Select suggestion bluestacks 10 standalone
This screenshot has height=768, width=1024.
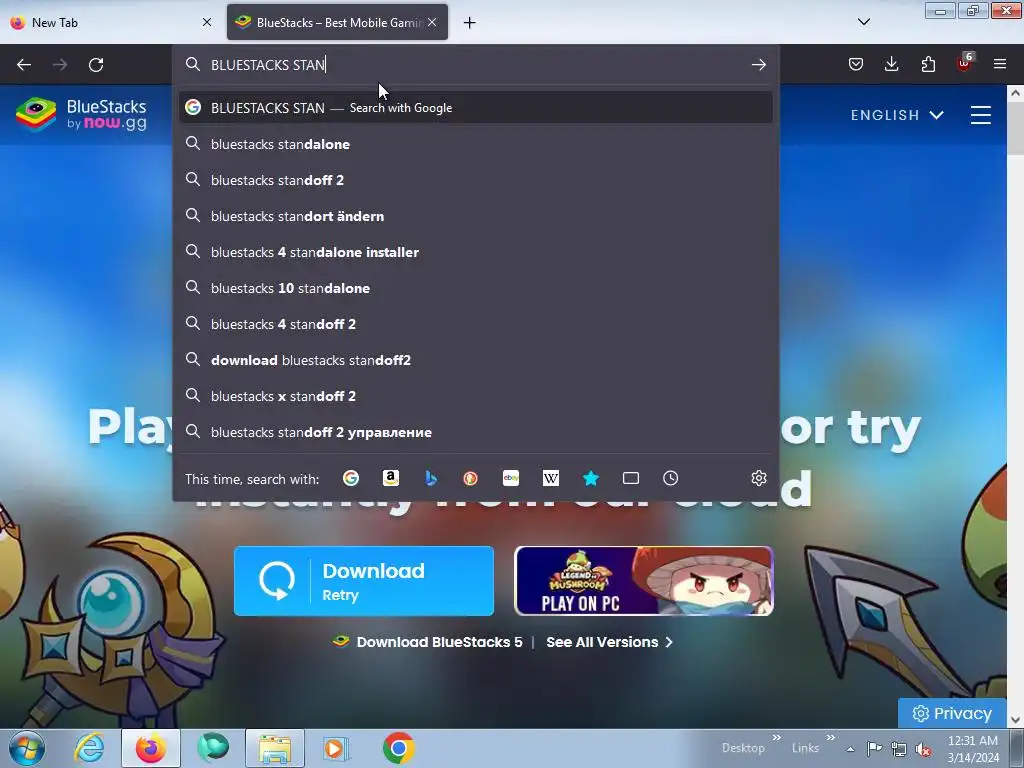(475, 288)
